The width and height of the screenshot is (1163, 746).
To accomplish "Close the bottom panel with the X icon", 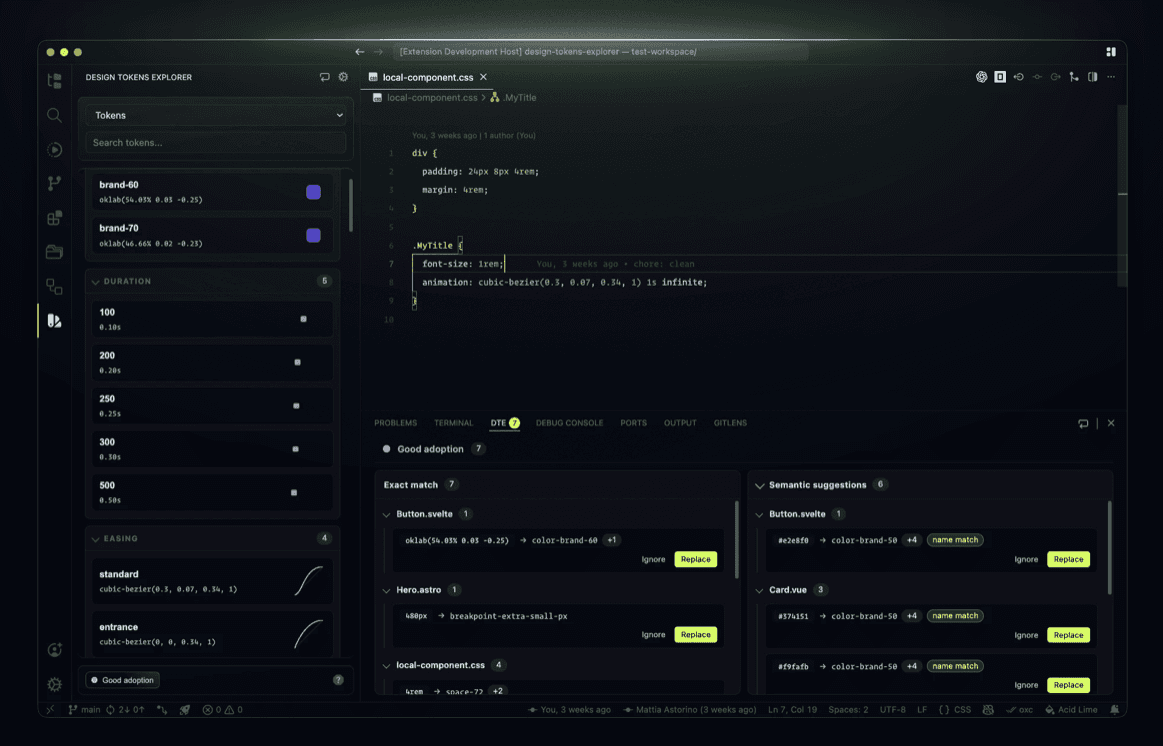I will tap(1111, 423).
